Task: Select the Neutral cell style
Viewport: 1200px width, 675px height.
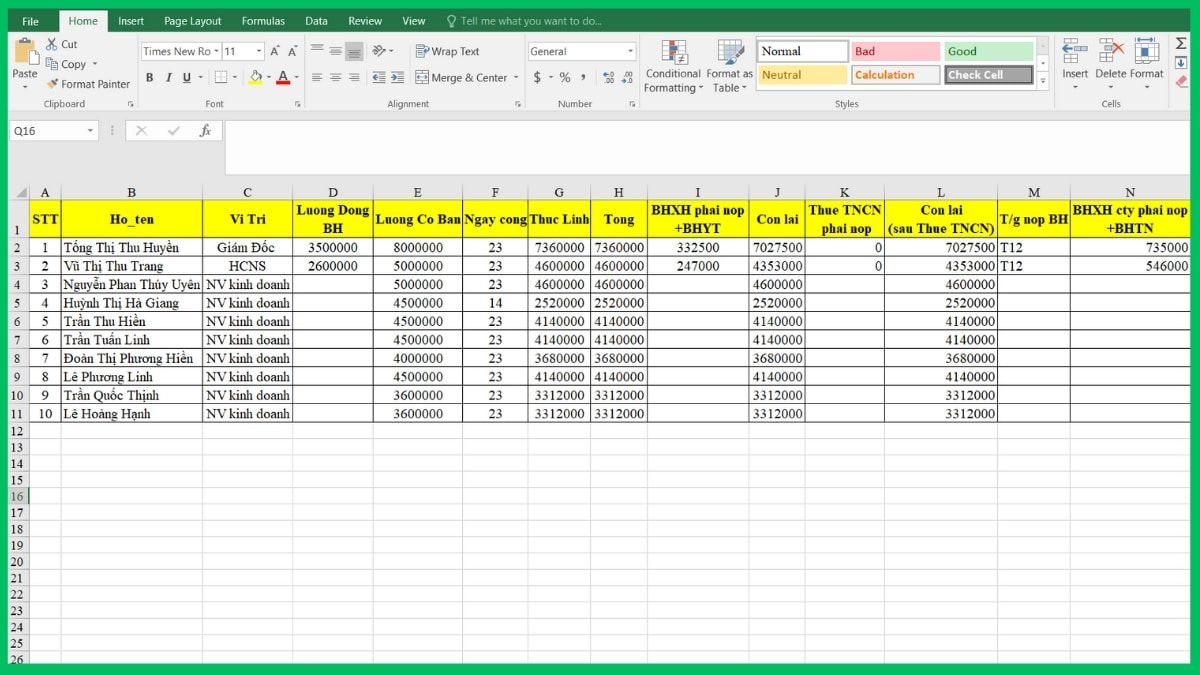Action: pos(801,74)
